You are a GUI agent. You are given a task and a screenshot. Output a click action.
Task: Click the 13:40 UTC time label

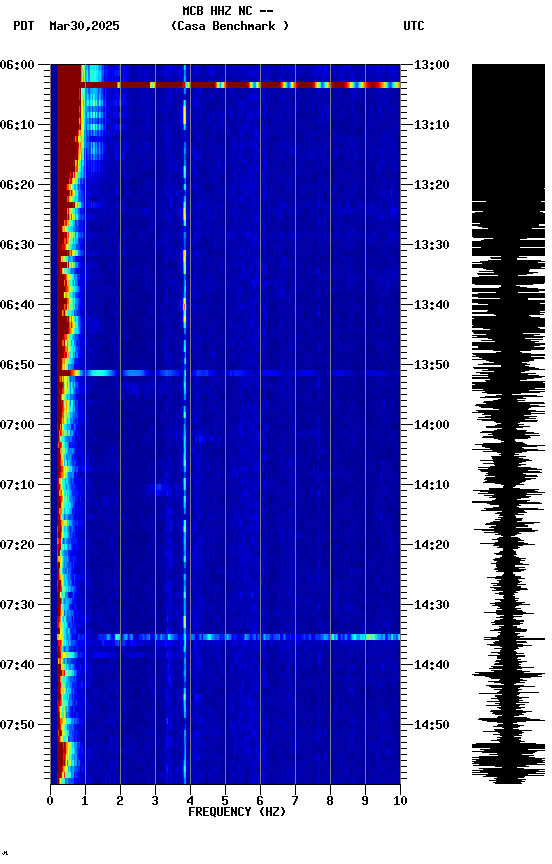point(432,305)
